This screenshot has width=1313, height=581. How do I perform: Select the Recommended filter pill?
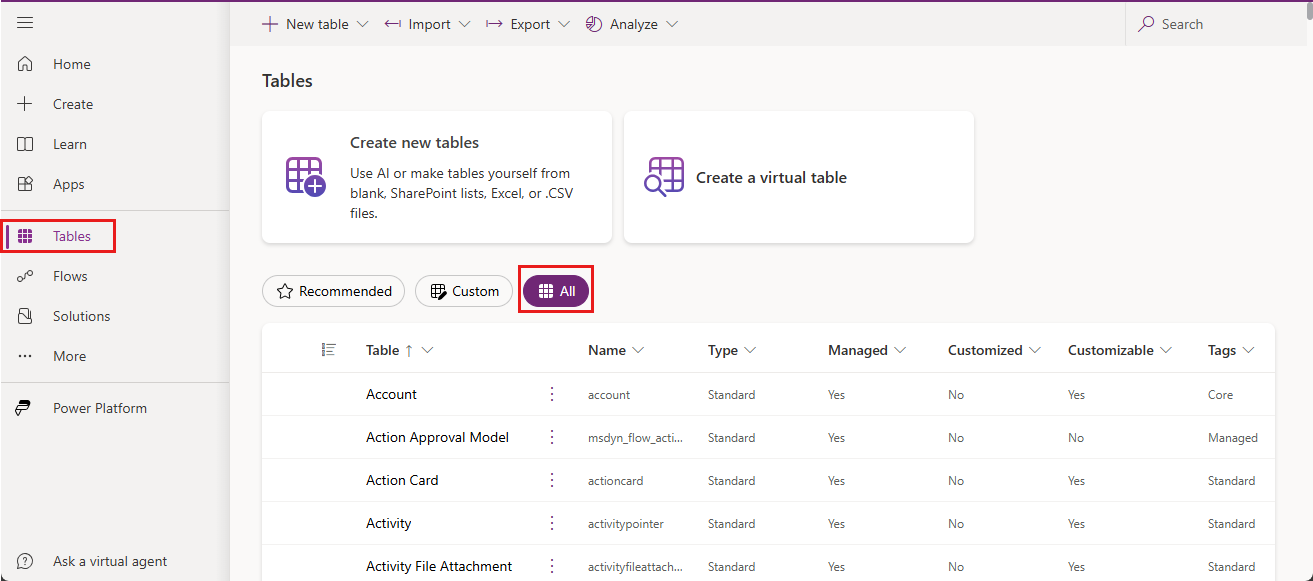[333, 291]
